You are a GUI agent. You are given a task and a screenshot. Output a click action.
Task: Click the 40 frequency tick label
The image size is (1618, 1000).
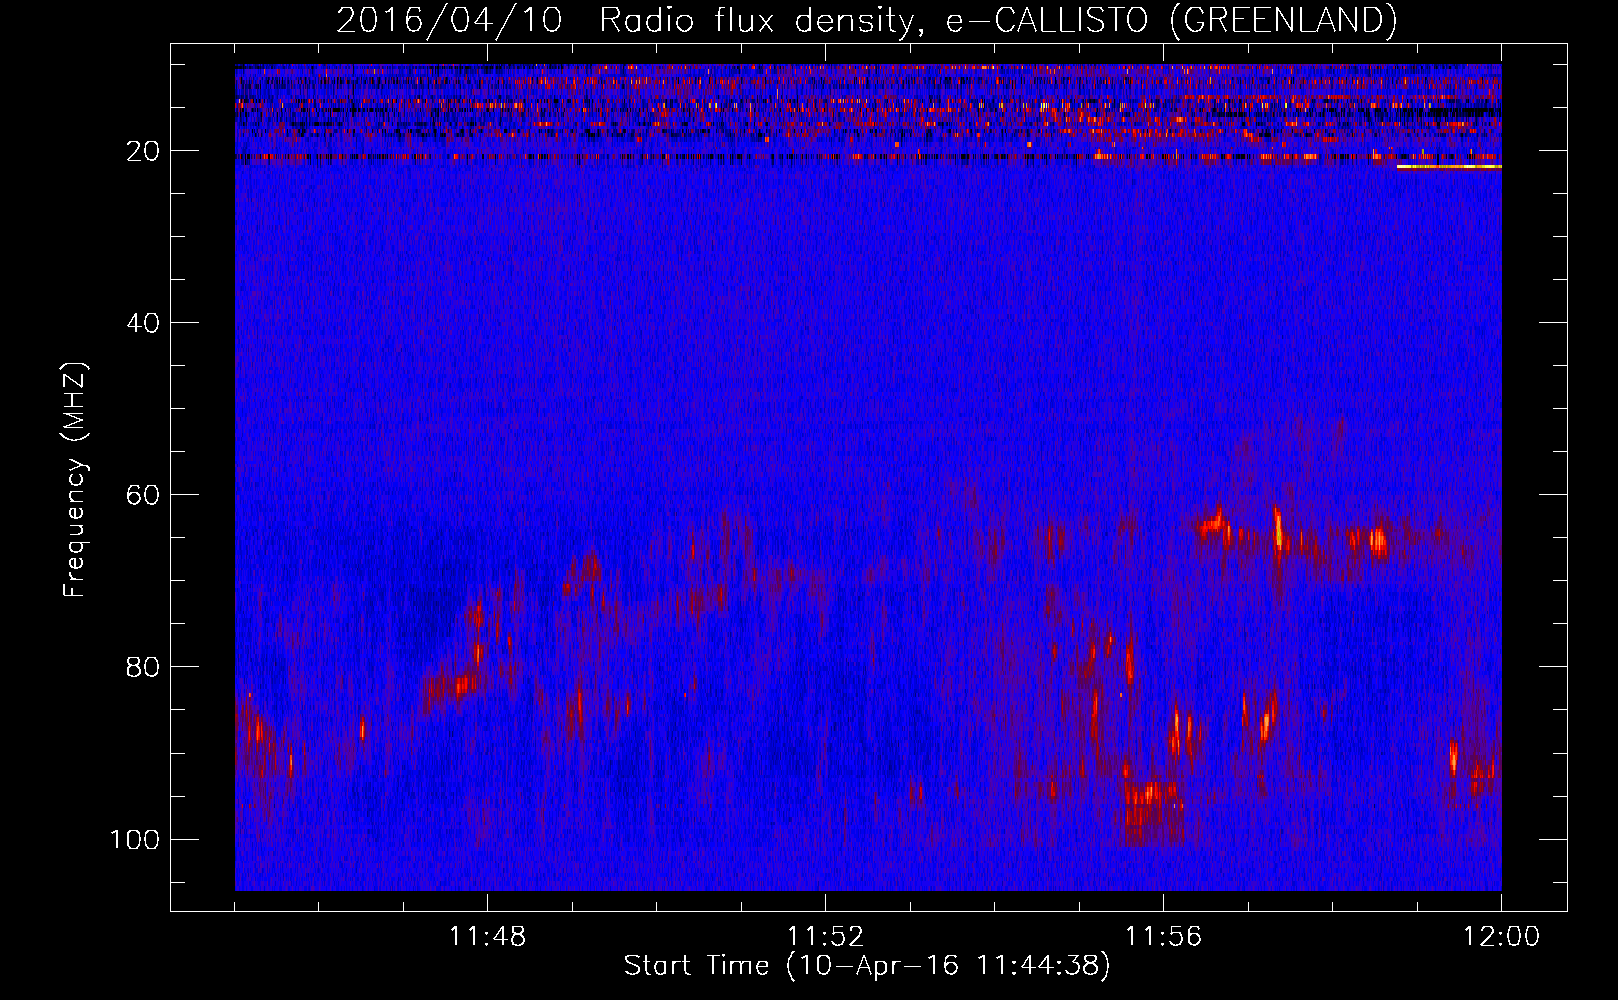pos(144,323)
